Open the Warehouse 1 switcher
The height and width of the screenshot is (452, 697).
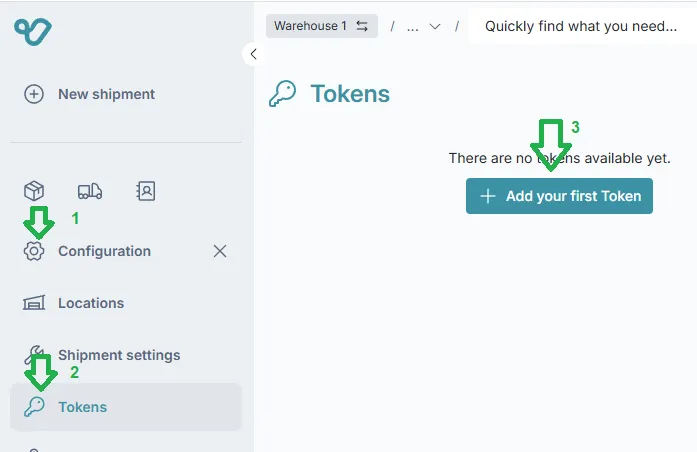click(322, 26)
